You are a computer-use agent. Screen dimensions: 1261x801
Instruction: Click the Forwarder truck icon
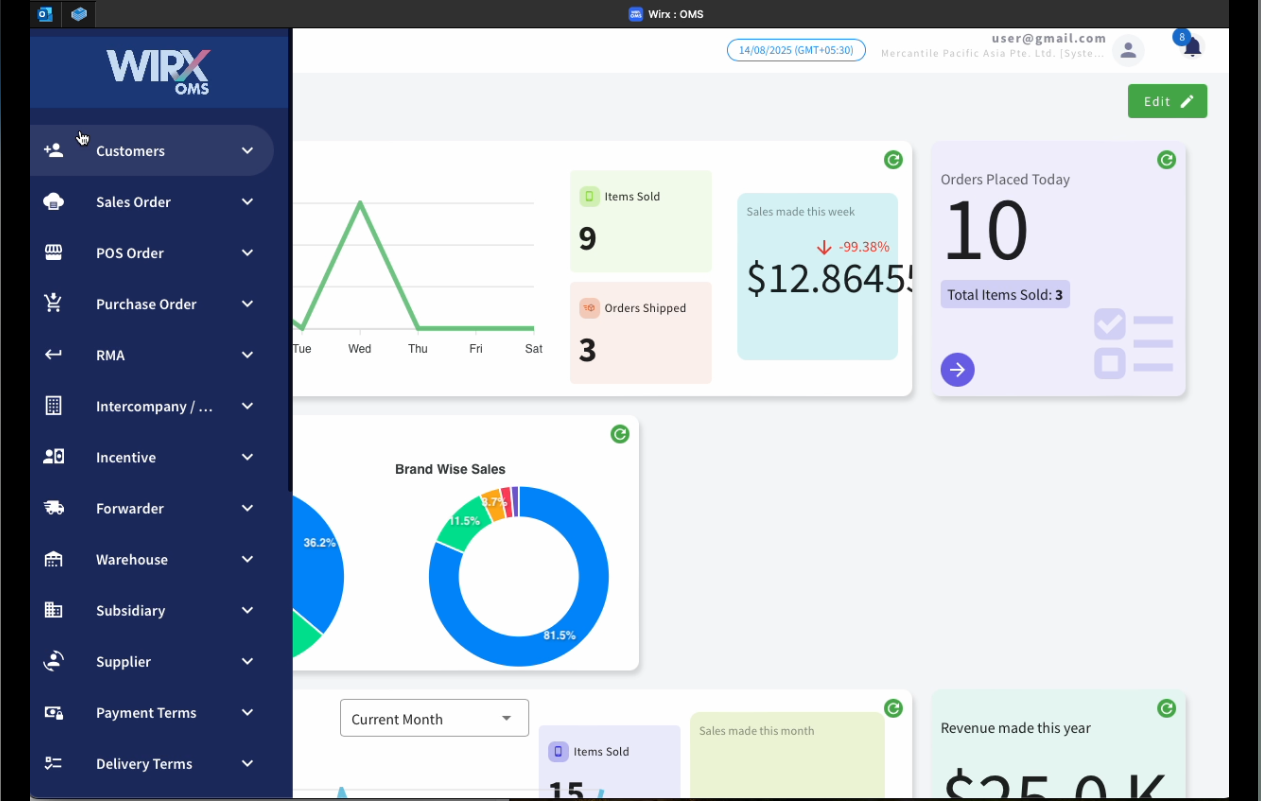pyautogui.click(x=54, y=508)
